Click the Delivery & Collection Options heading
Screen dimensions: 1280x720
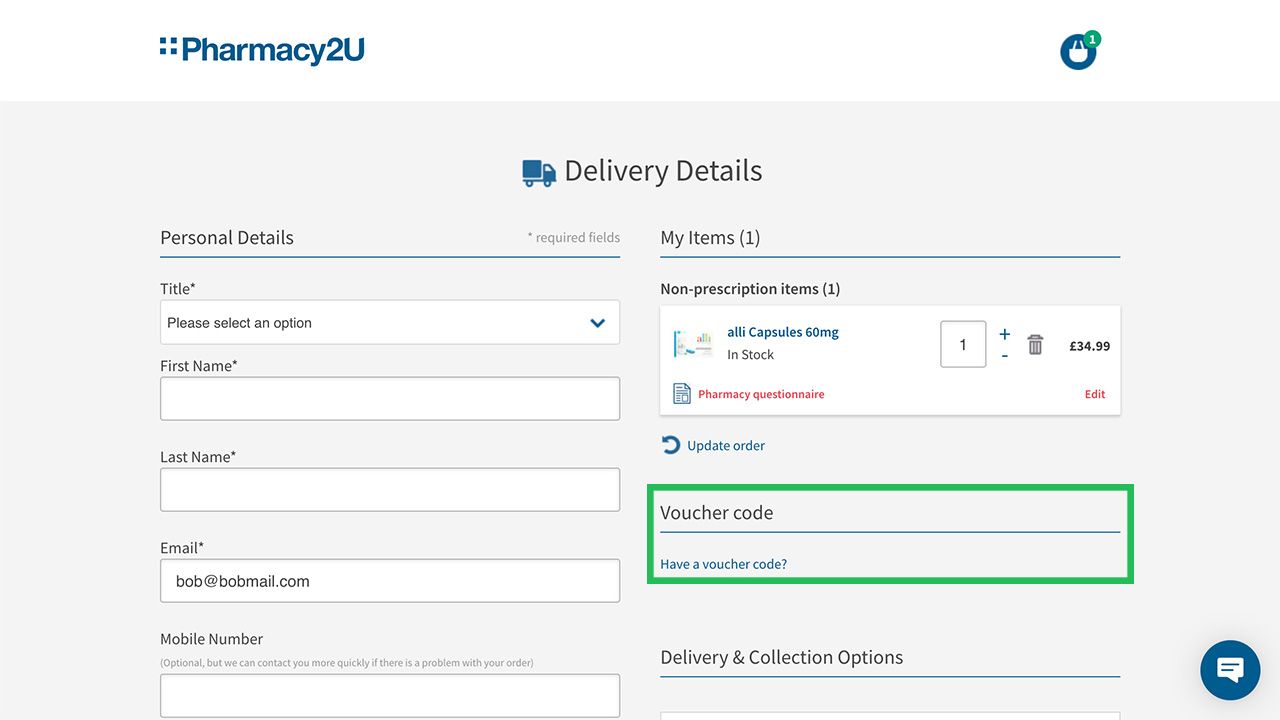tap(781, 657)
